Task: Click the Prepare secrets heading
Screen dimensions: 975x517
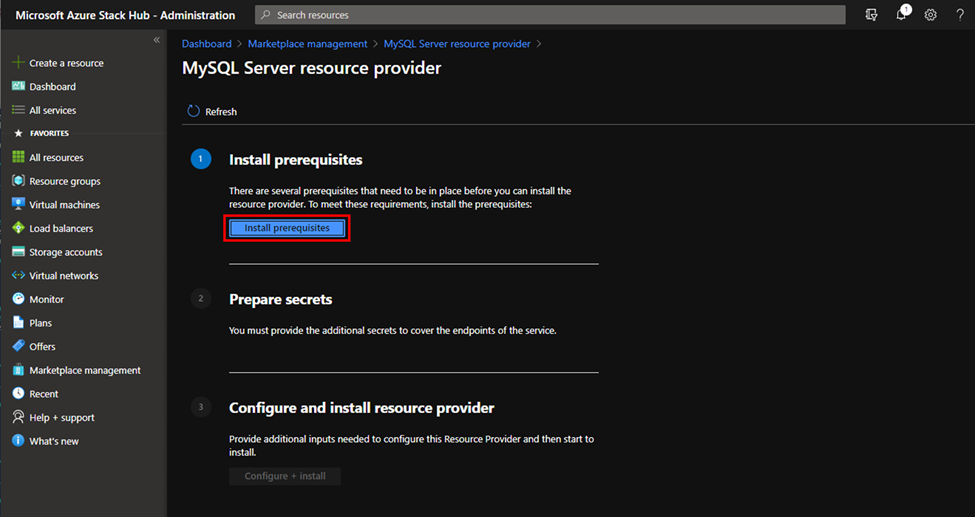Action: (x=280, y=299)
